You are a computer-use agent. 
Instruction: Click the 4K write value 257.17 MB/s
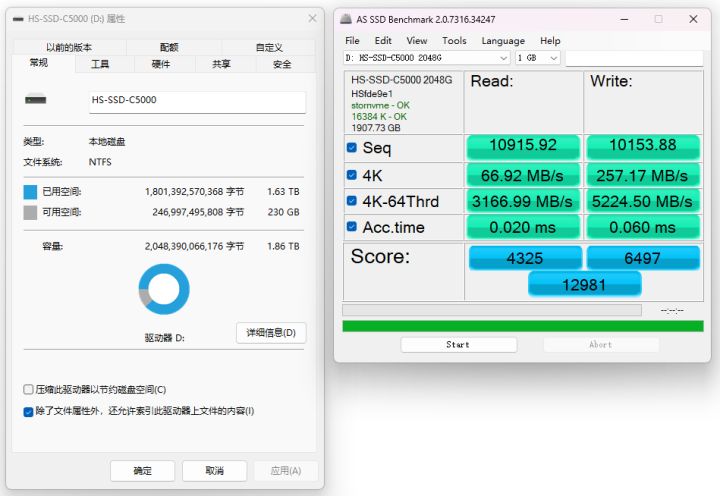pos(643,175)
